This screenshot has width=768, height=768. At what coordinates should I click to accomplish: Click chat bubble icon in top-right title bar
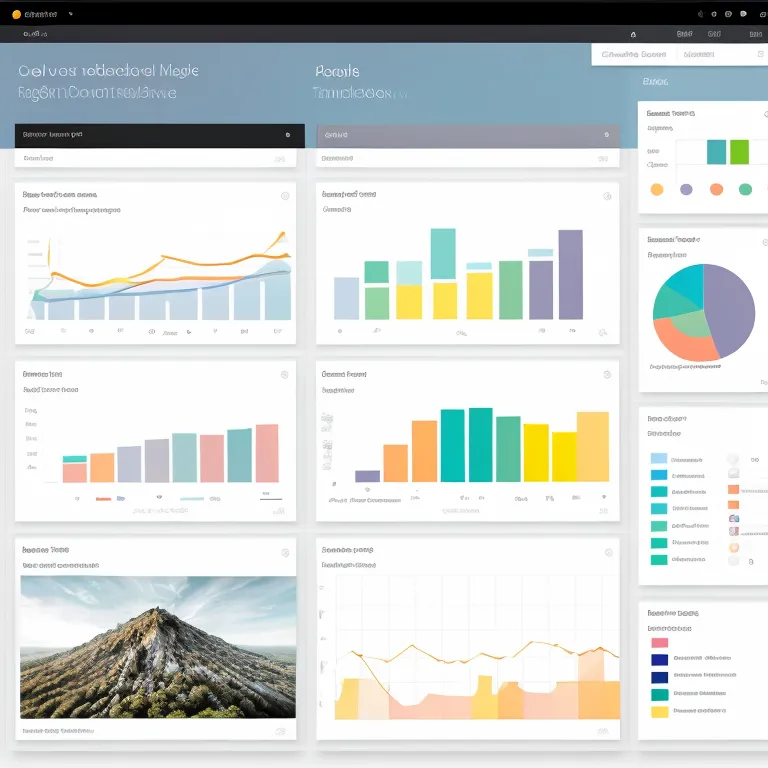pyautogui.click(x=743, y=14)
